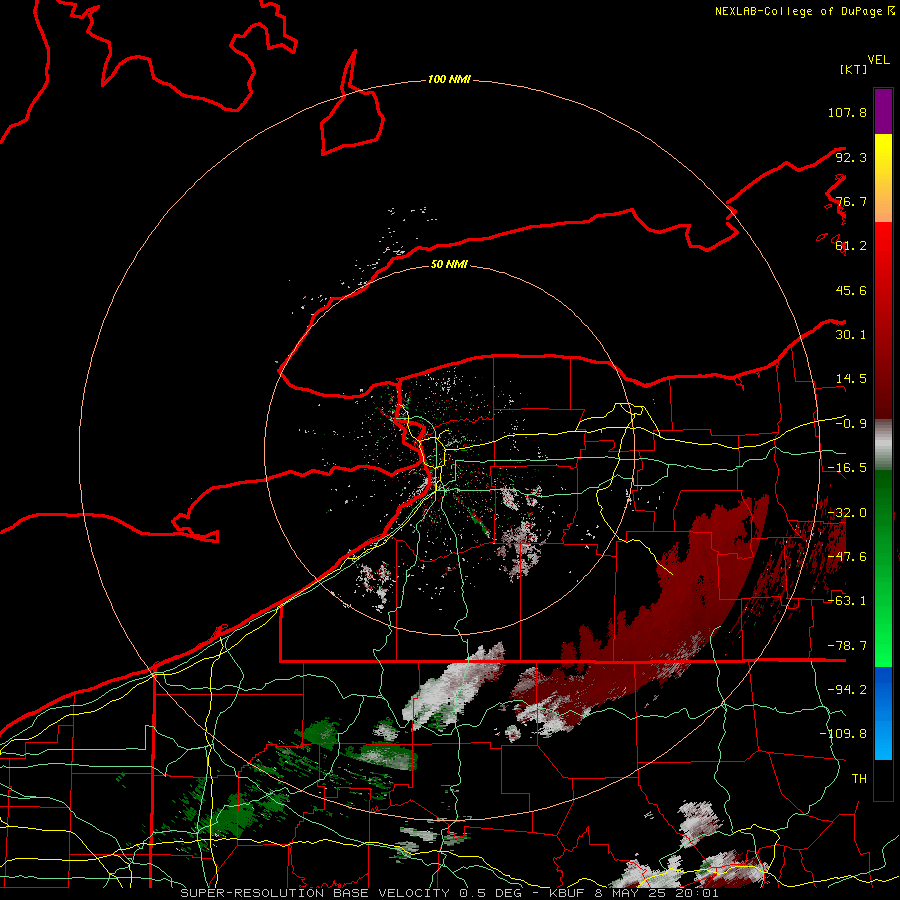Click the -109.8 velocity scale value
This screenshot has width=900, height=900.
843,734
